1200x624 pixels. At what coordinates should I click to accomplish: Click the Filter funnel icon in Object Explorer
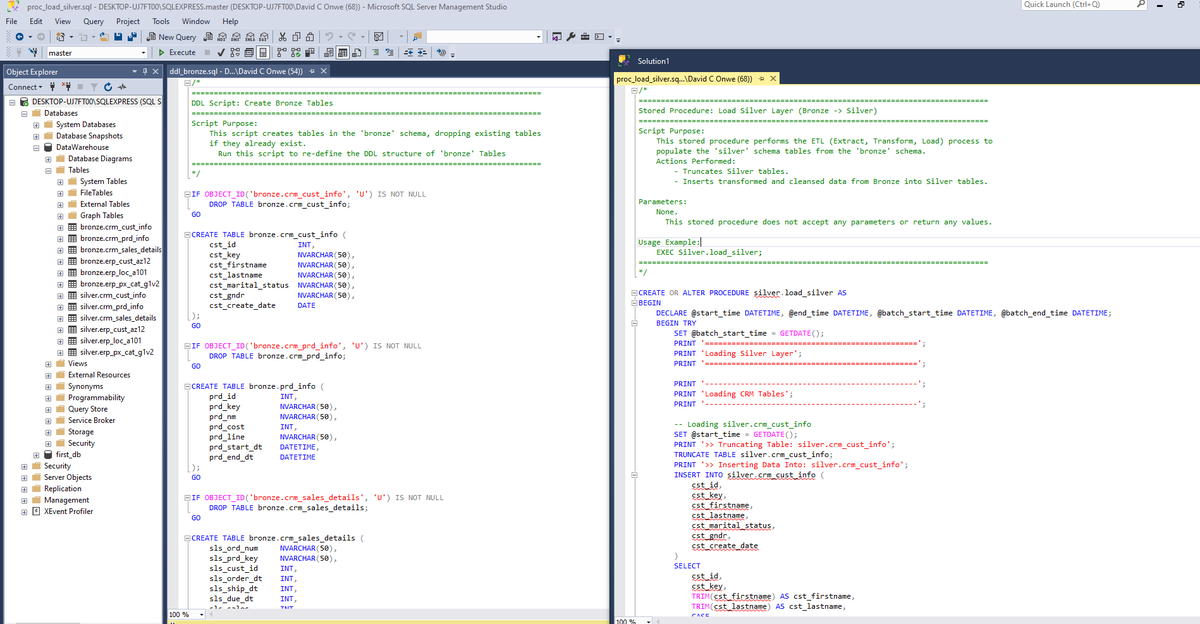(x=94, y=87)
